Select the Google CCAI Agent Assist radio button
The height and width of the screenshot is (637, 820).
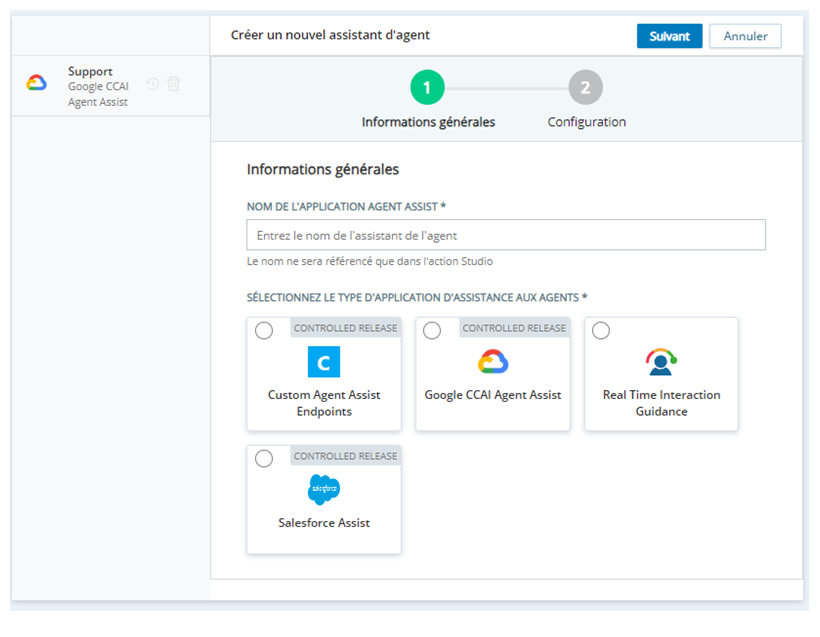click(x=432, y=331)
